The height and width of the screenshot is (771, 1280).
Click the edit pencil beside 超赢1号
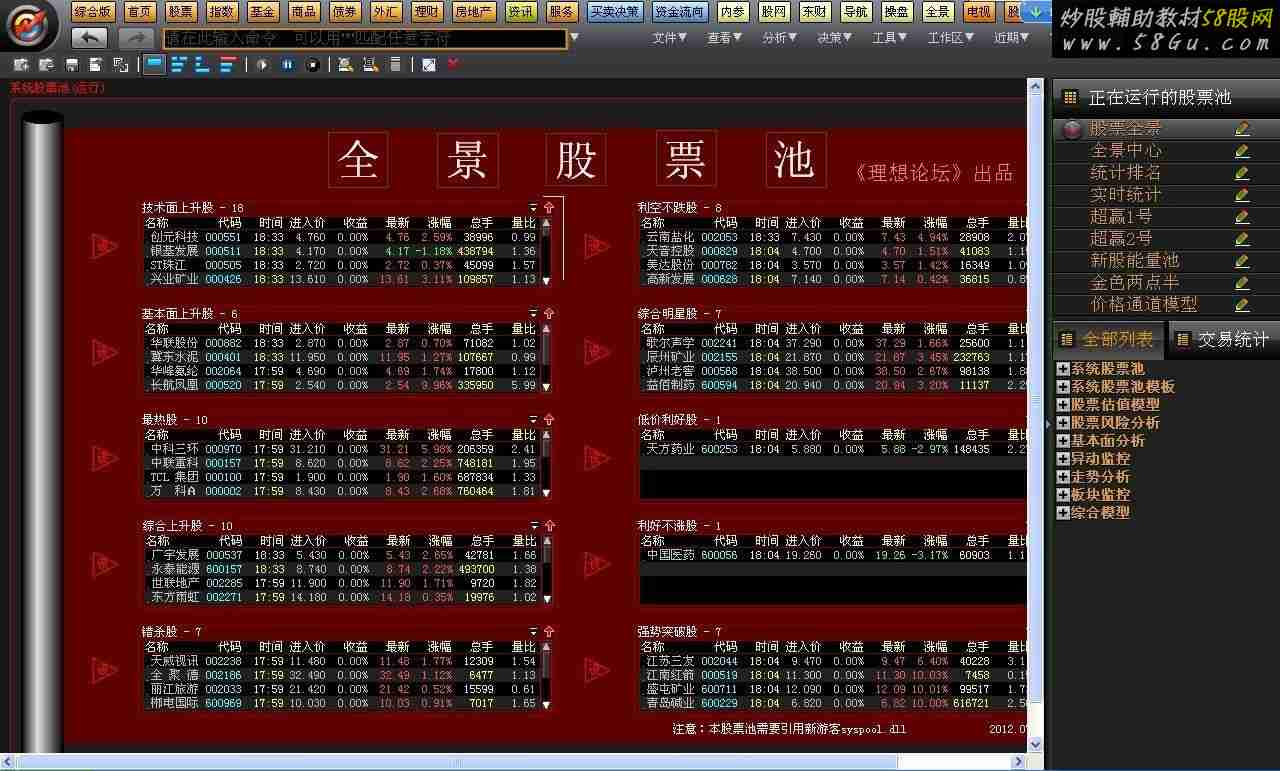click(1242, 217)
